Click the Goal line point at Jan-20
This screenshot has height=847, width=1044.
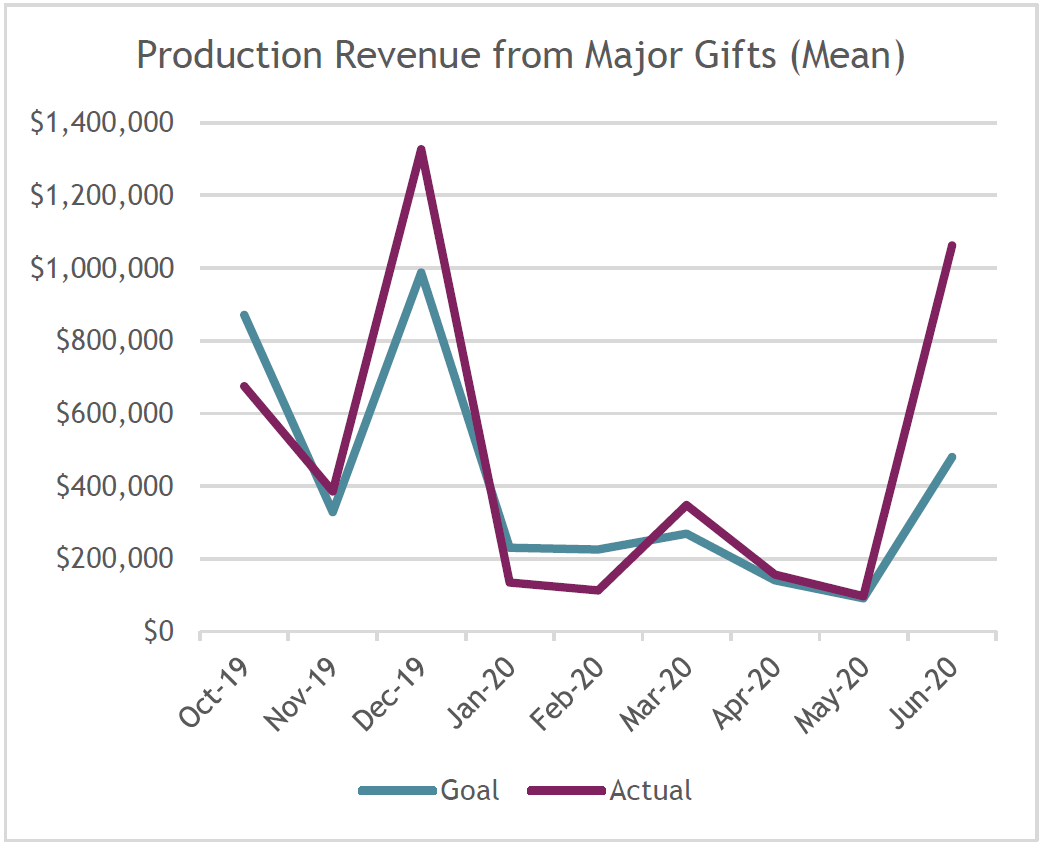click(510, 547)
